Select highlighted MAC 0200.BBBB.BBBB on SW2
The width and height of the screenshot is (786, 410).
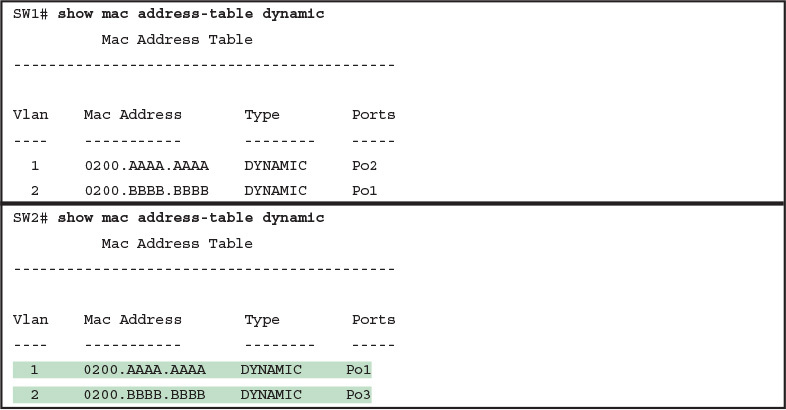(x=133, y=395)
